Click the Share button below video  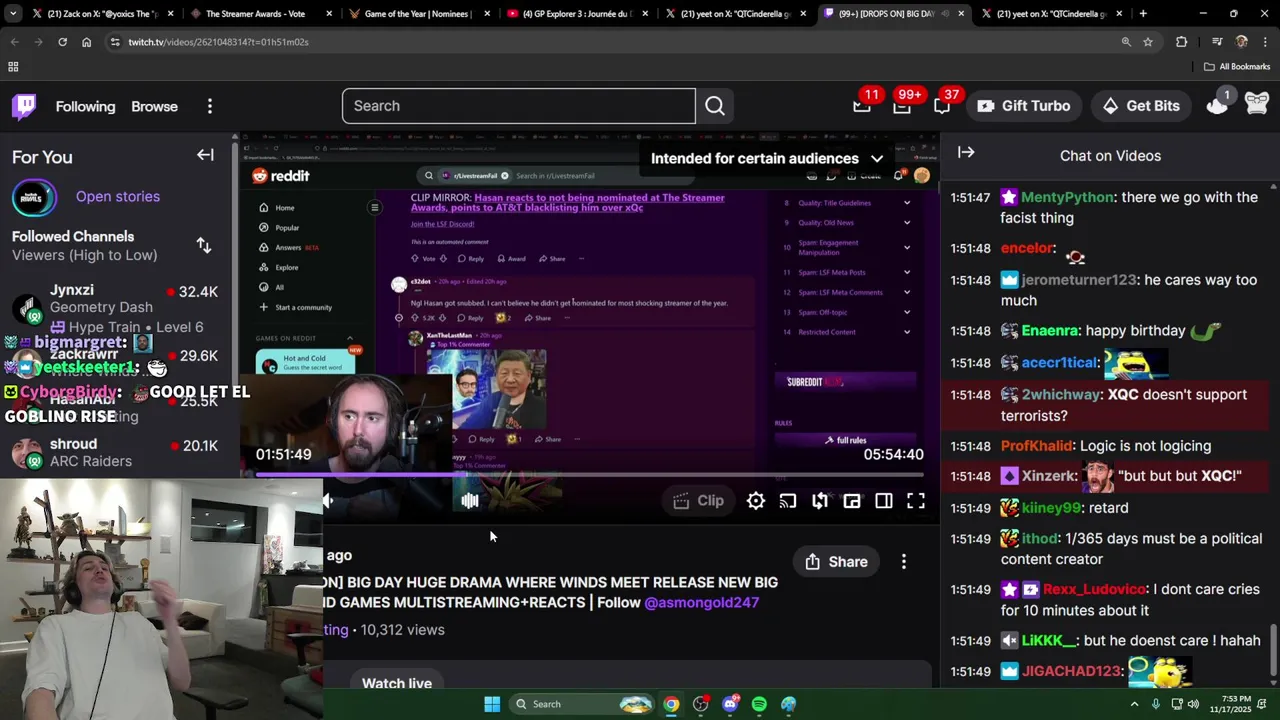[836, 562]
